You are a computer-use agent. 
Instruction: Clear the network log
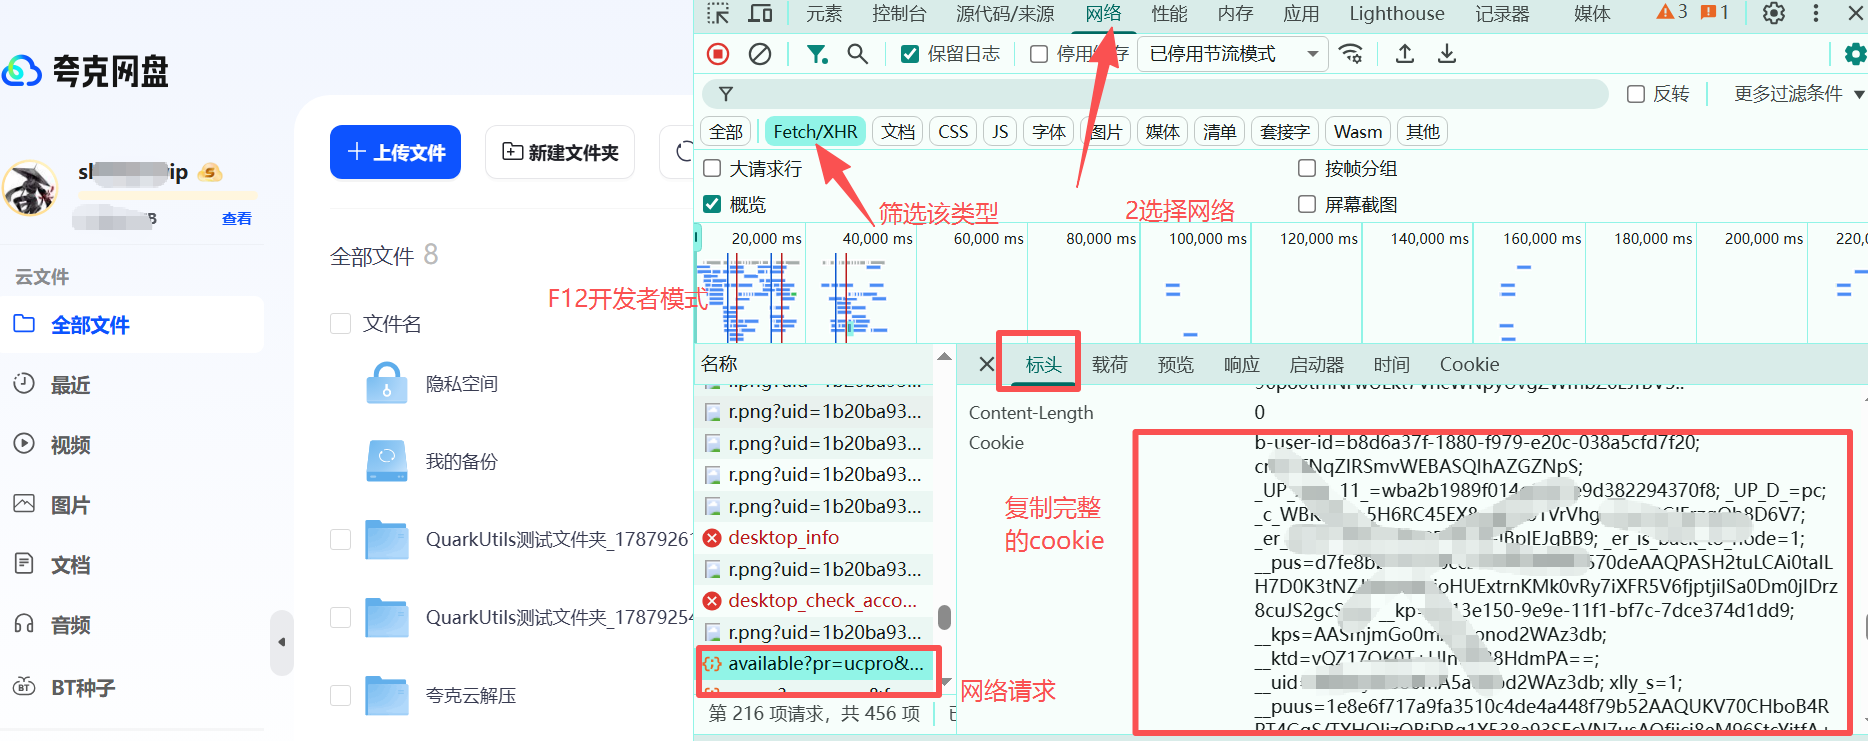[760, 54]
